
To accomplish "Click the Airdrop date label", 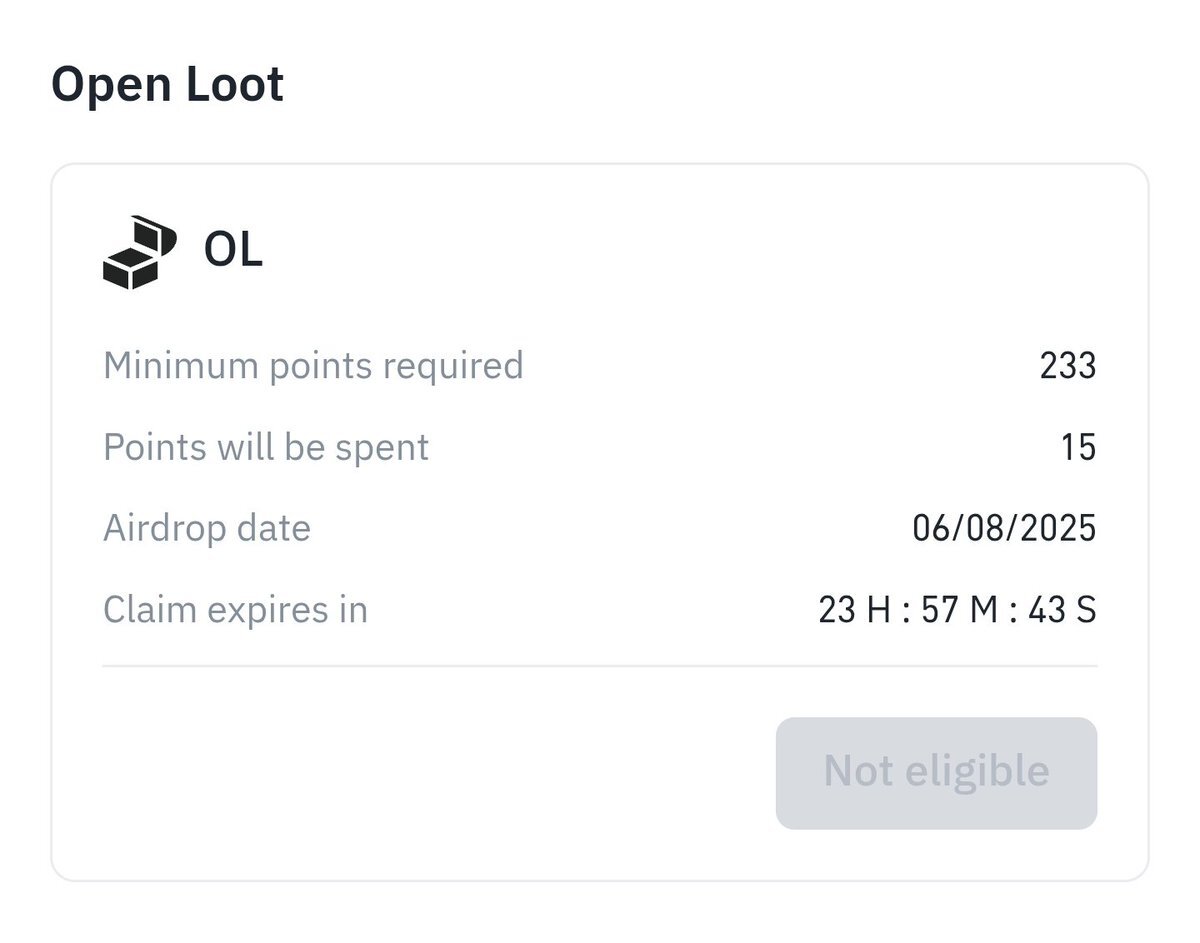I will [x=207, y=528].
